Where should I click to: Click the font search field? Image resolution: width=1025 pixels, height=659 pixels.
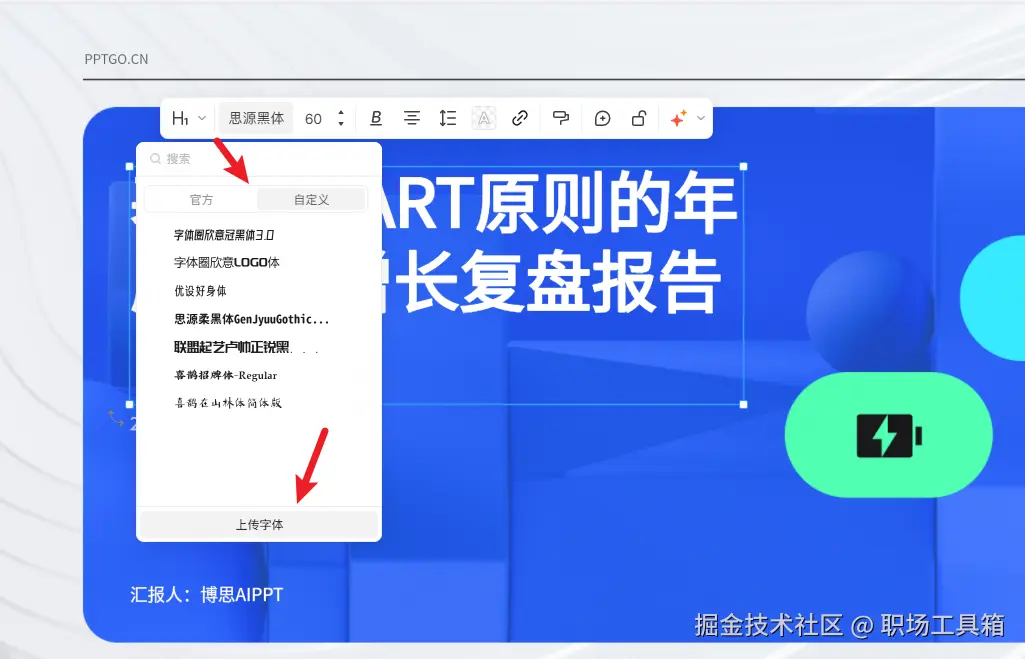click(x=259, y=159)
